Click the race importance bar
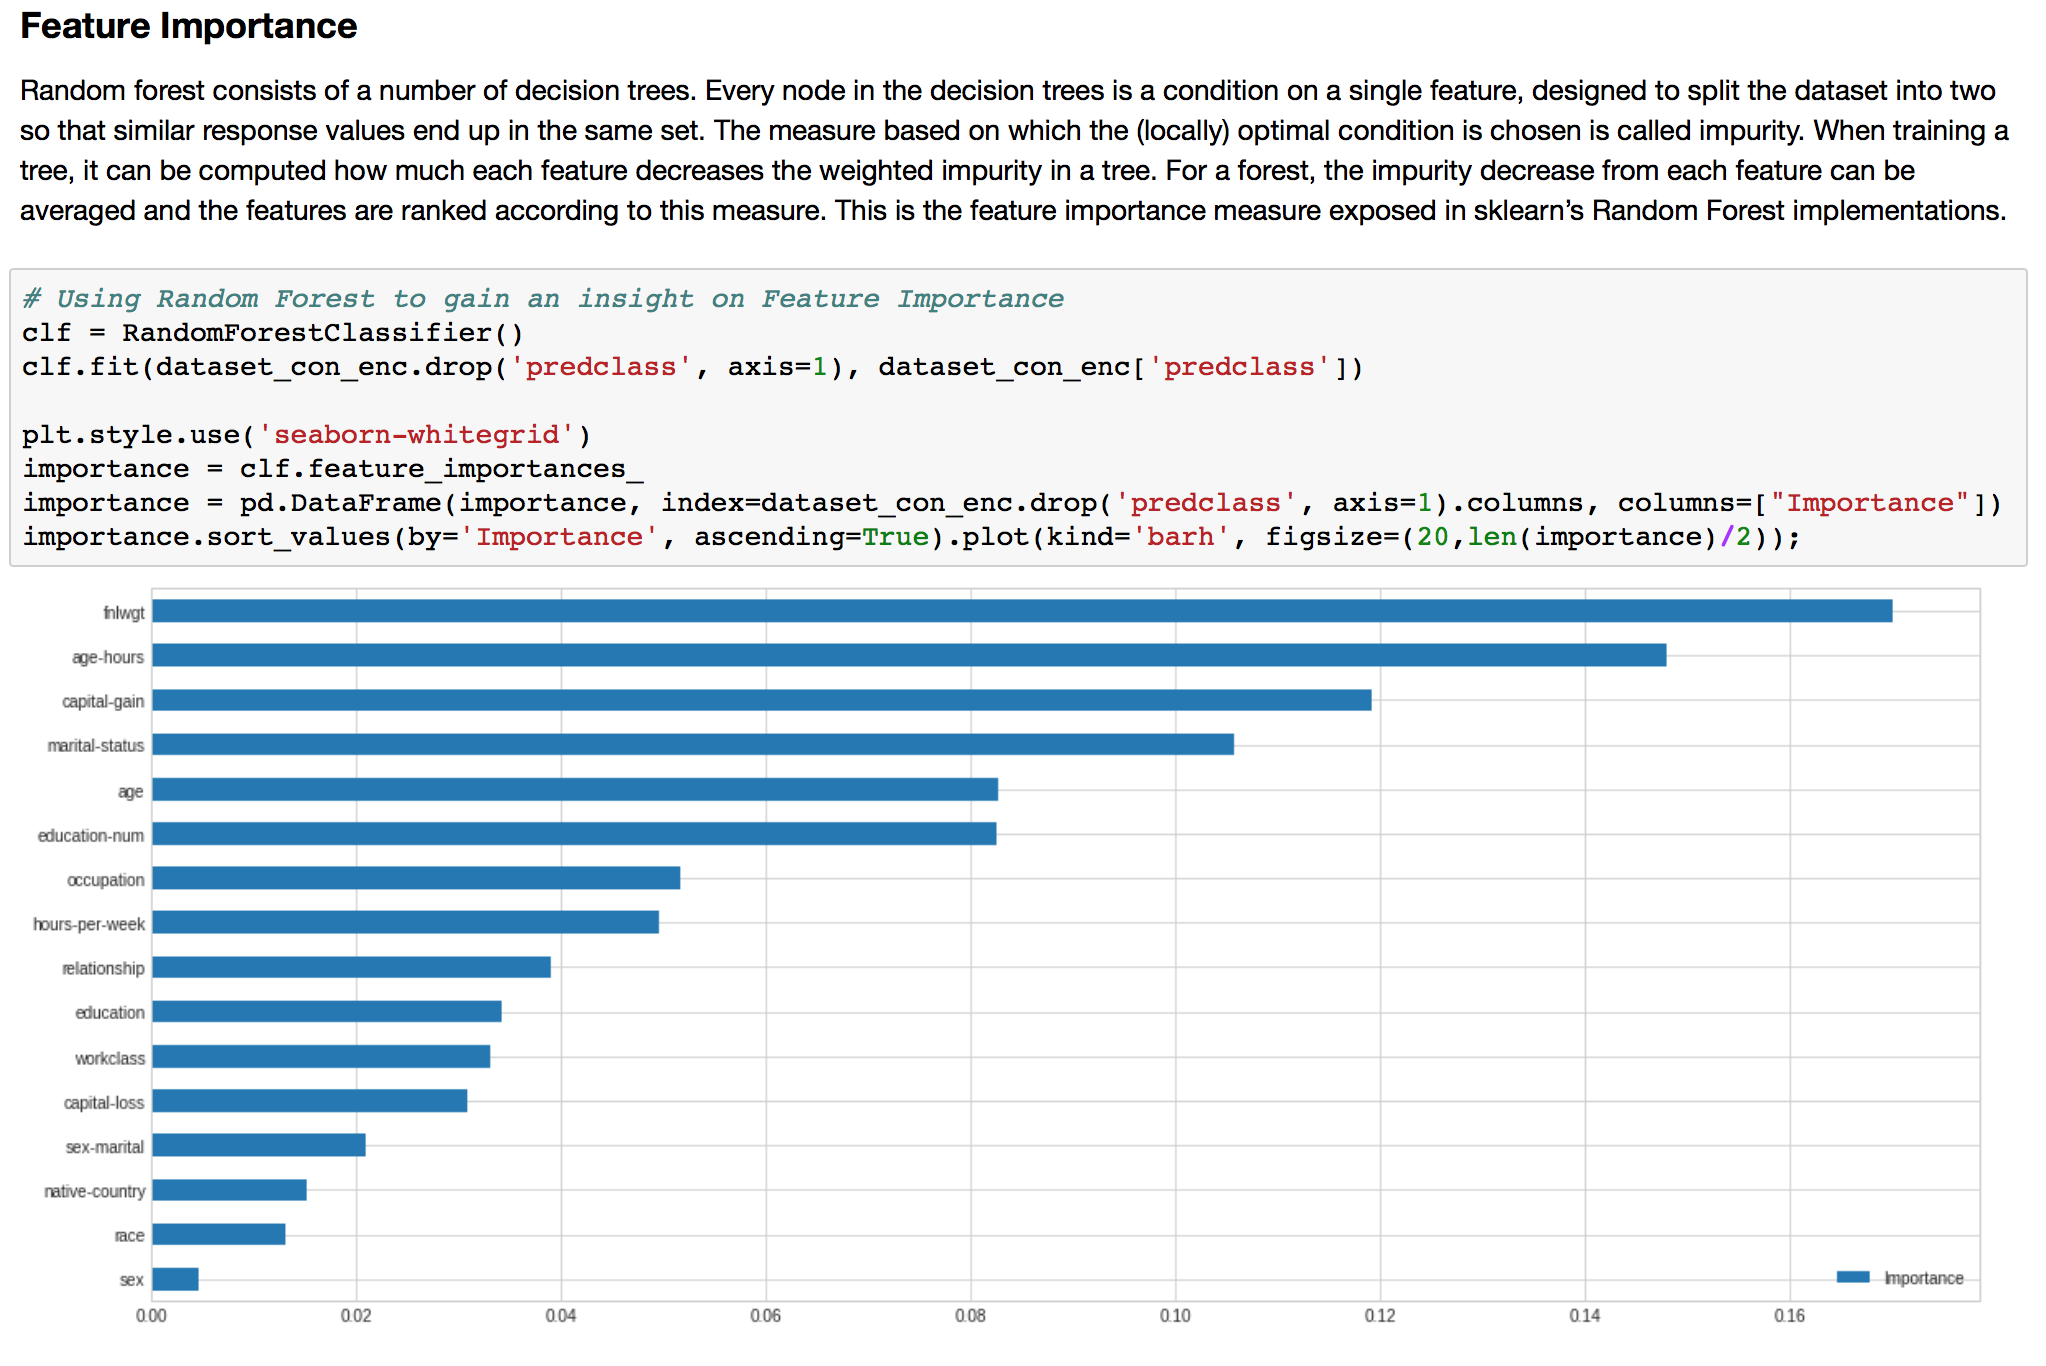The image size is (2046, 1366). (218, 1234)
